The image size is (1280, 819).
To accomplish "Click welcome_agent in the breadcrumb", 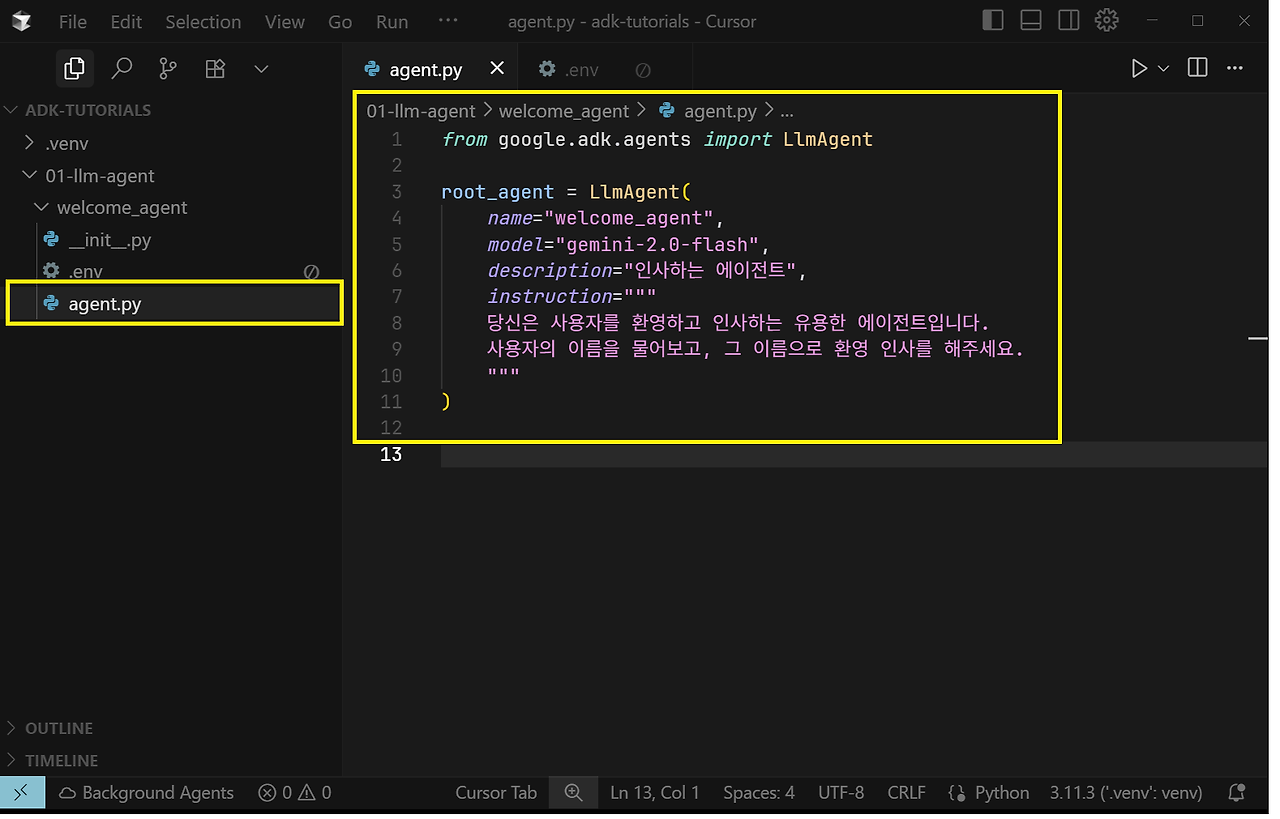I will point(564,111).
